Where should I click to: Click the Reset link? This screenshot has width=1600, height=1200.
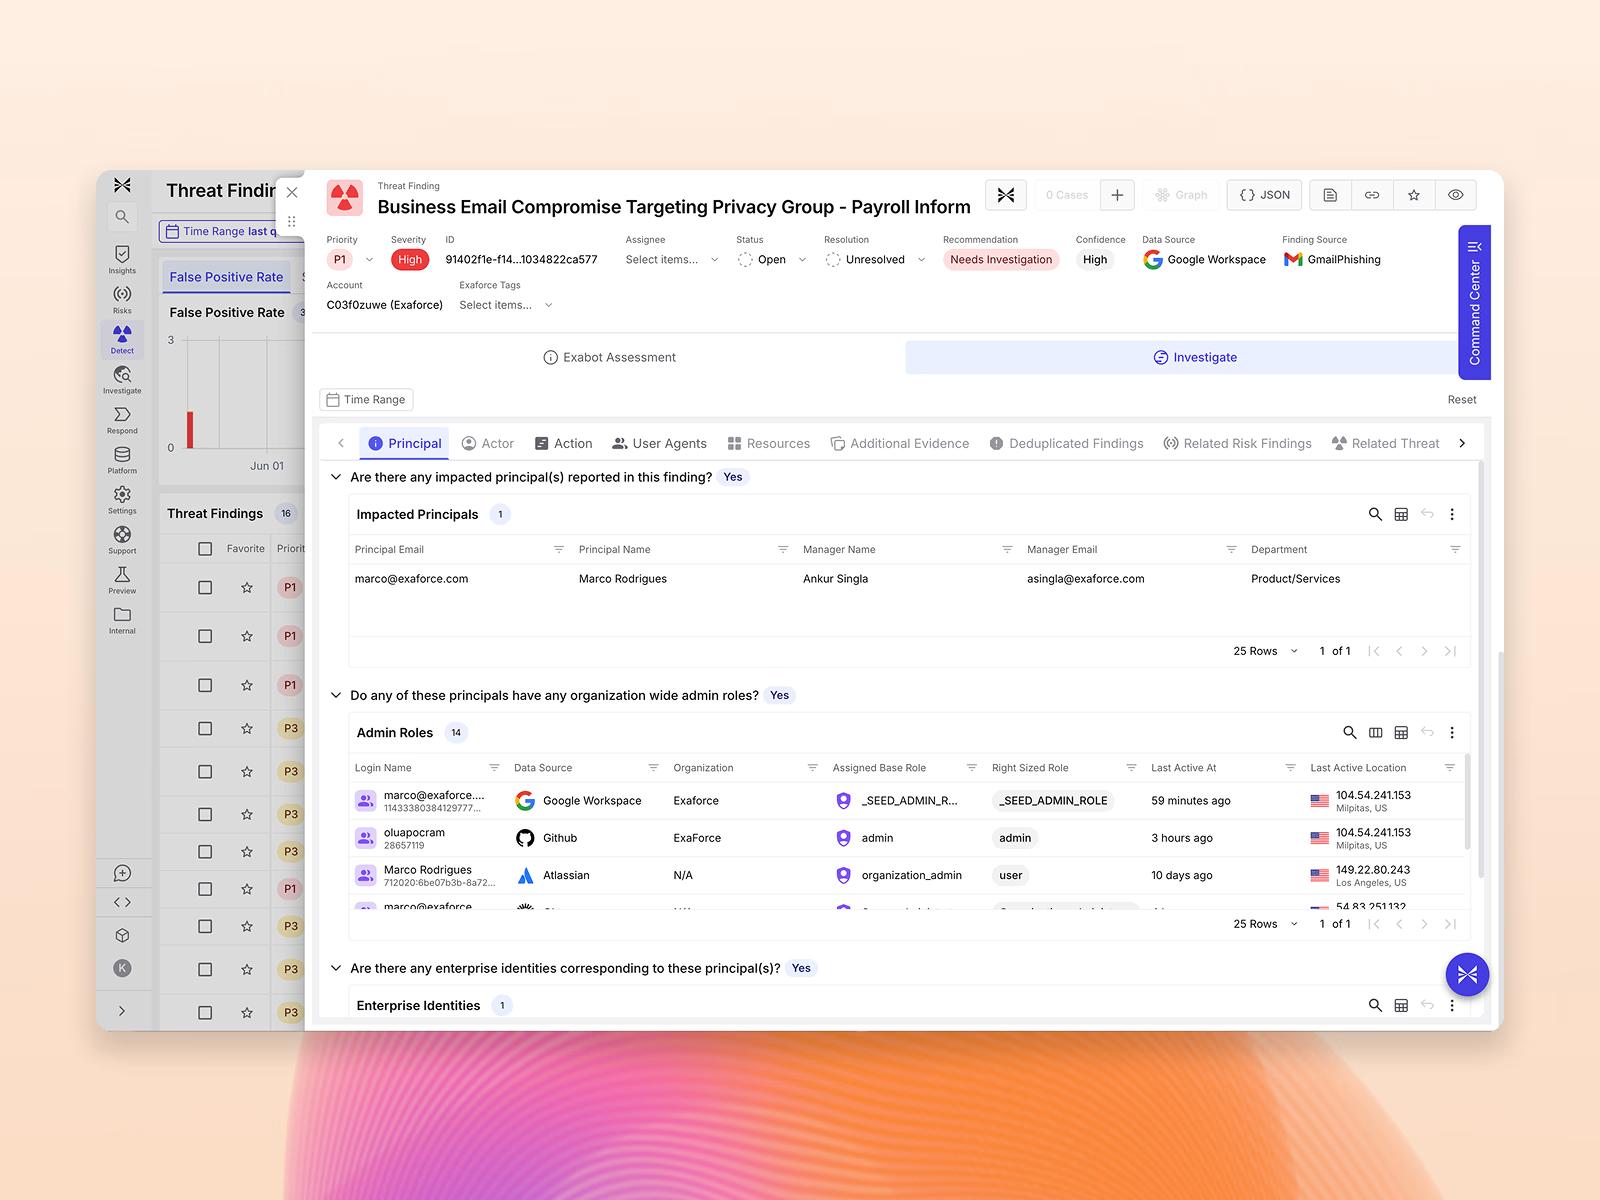(x=1462, y=399)
